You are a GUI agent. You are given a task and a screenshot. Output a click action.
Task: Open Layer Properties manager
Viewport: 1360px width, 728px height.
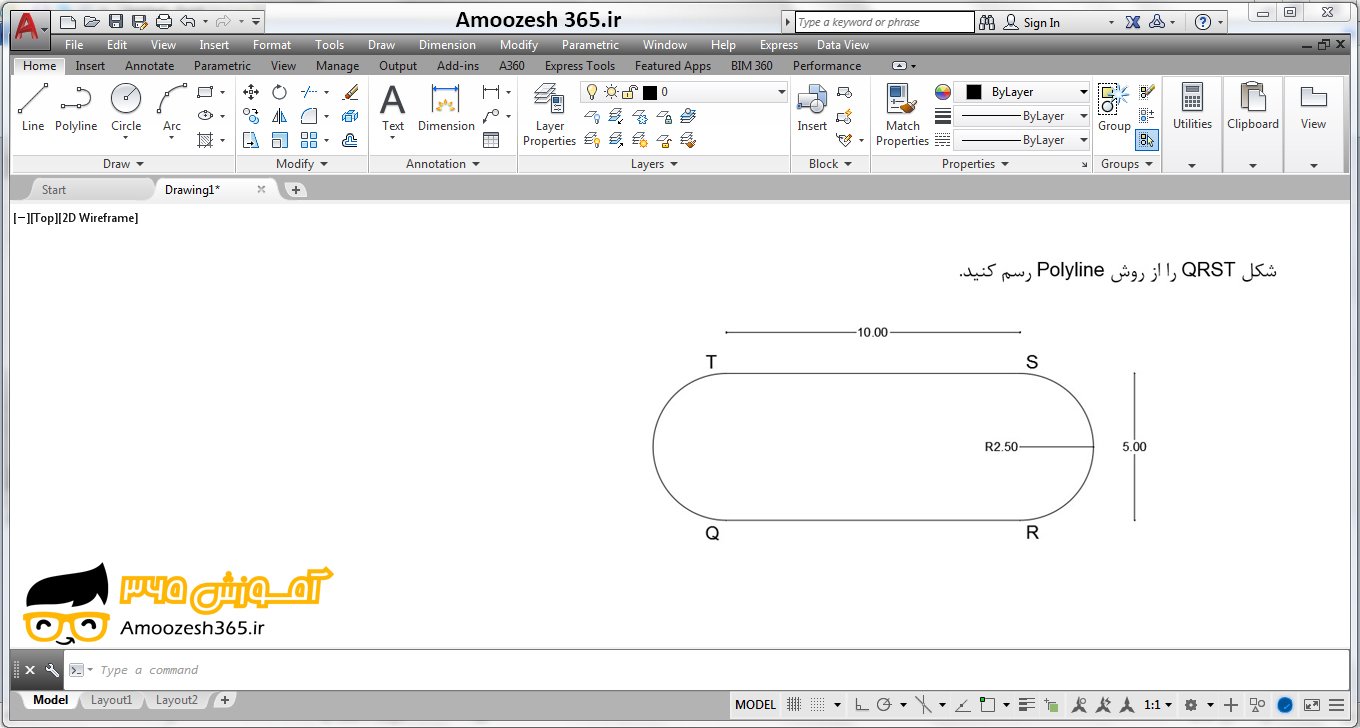tap(550, 115)
